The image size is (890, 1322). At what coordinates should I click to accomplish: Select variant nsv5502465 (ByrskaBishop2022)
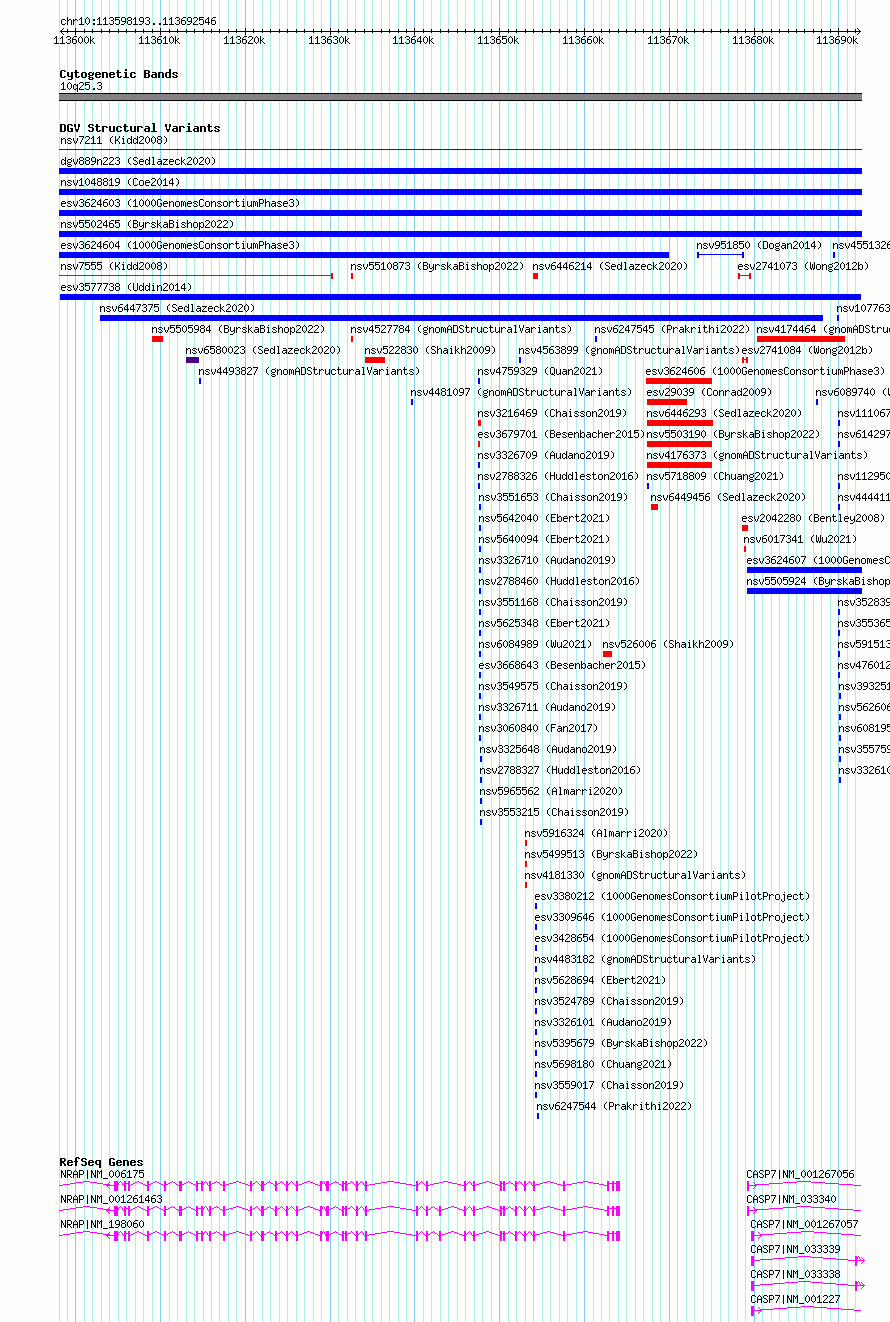[x=147, y=224]
